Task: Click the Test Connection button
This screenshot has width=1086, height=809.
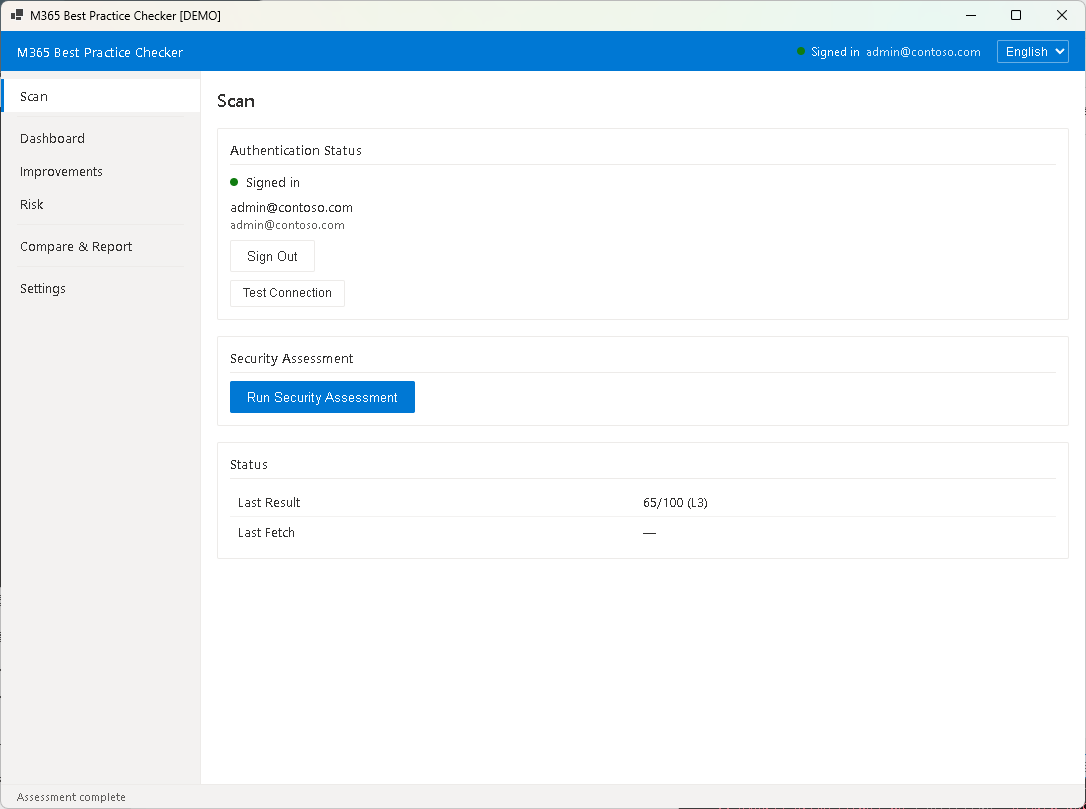Action: 287,293
